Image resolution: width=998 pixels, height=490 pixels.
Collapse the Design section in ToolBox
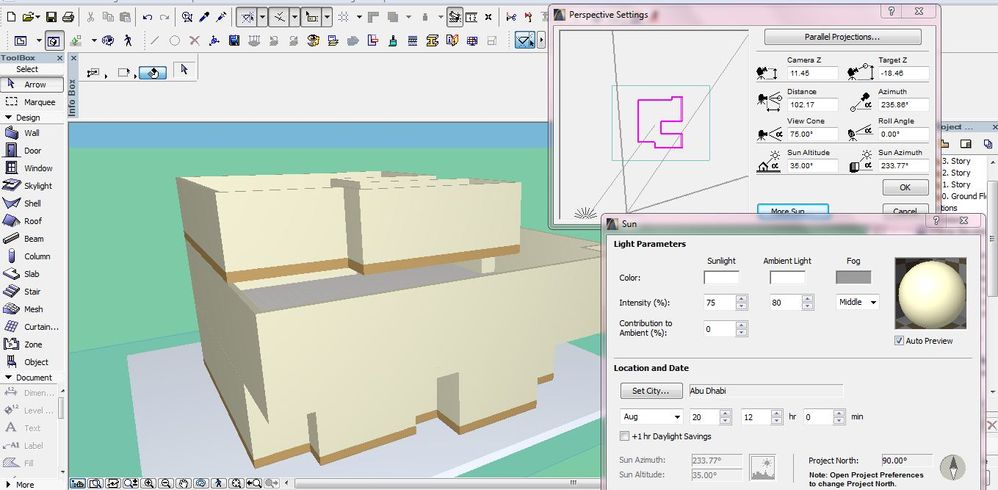(x=28, y=117)
